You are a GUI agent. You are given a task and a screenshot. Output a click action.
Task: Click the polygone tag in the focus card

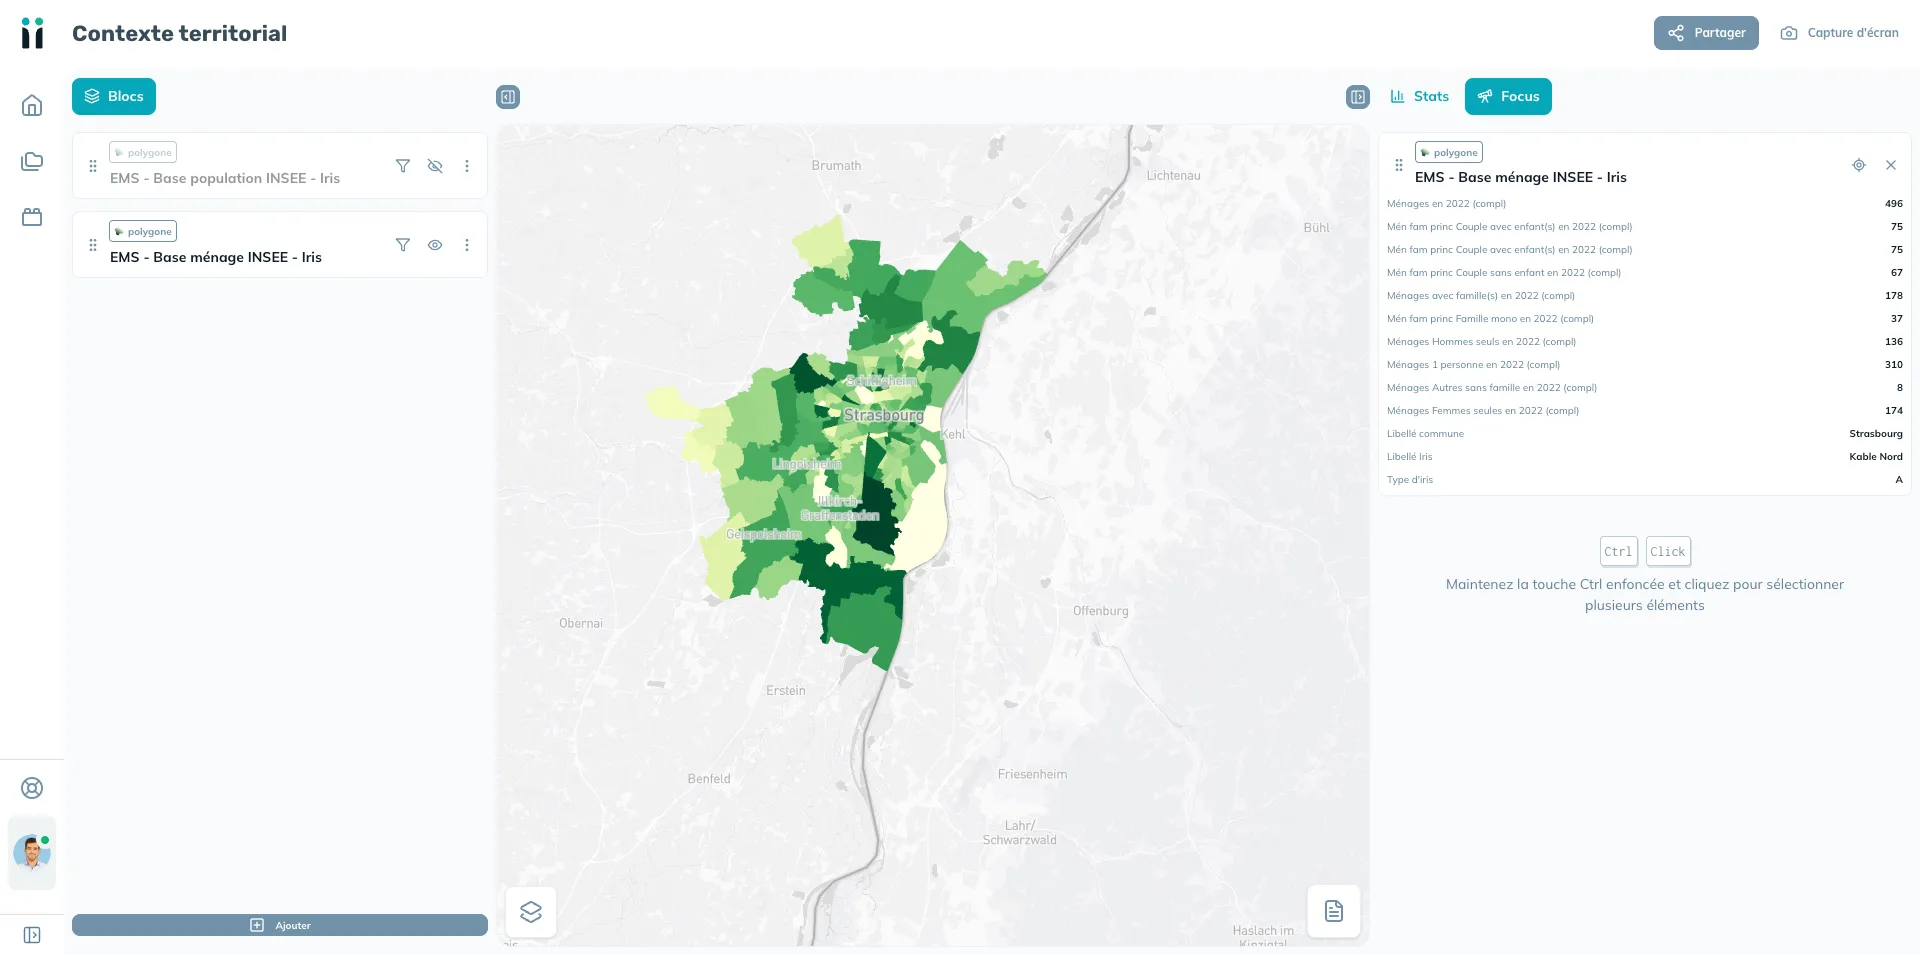point(1449,152)
